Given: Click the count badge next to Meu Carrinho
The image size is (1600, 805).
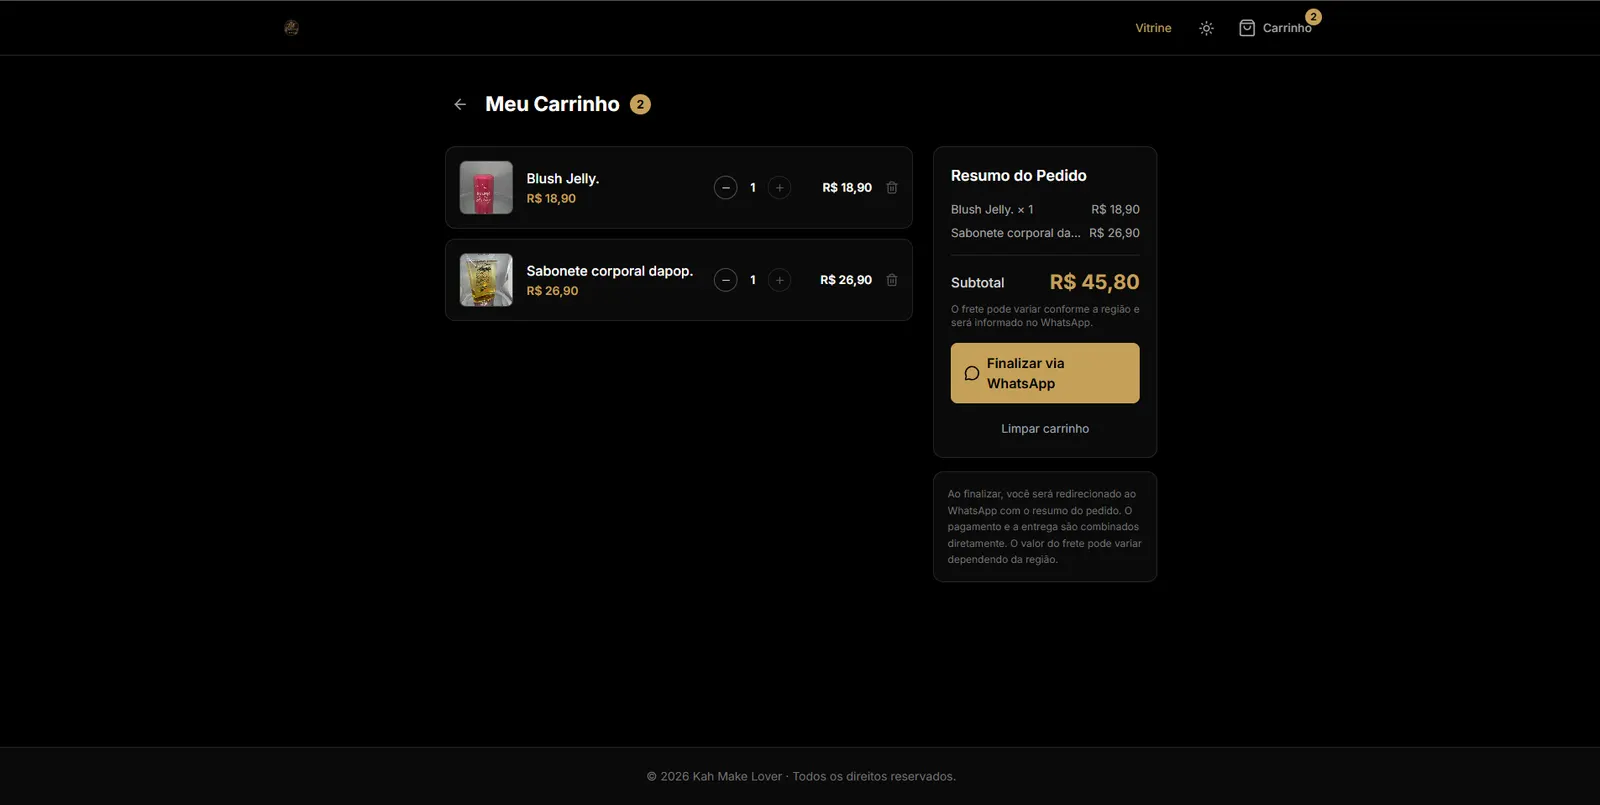Looking at the screenshot, I should pos(640,104).
